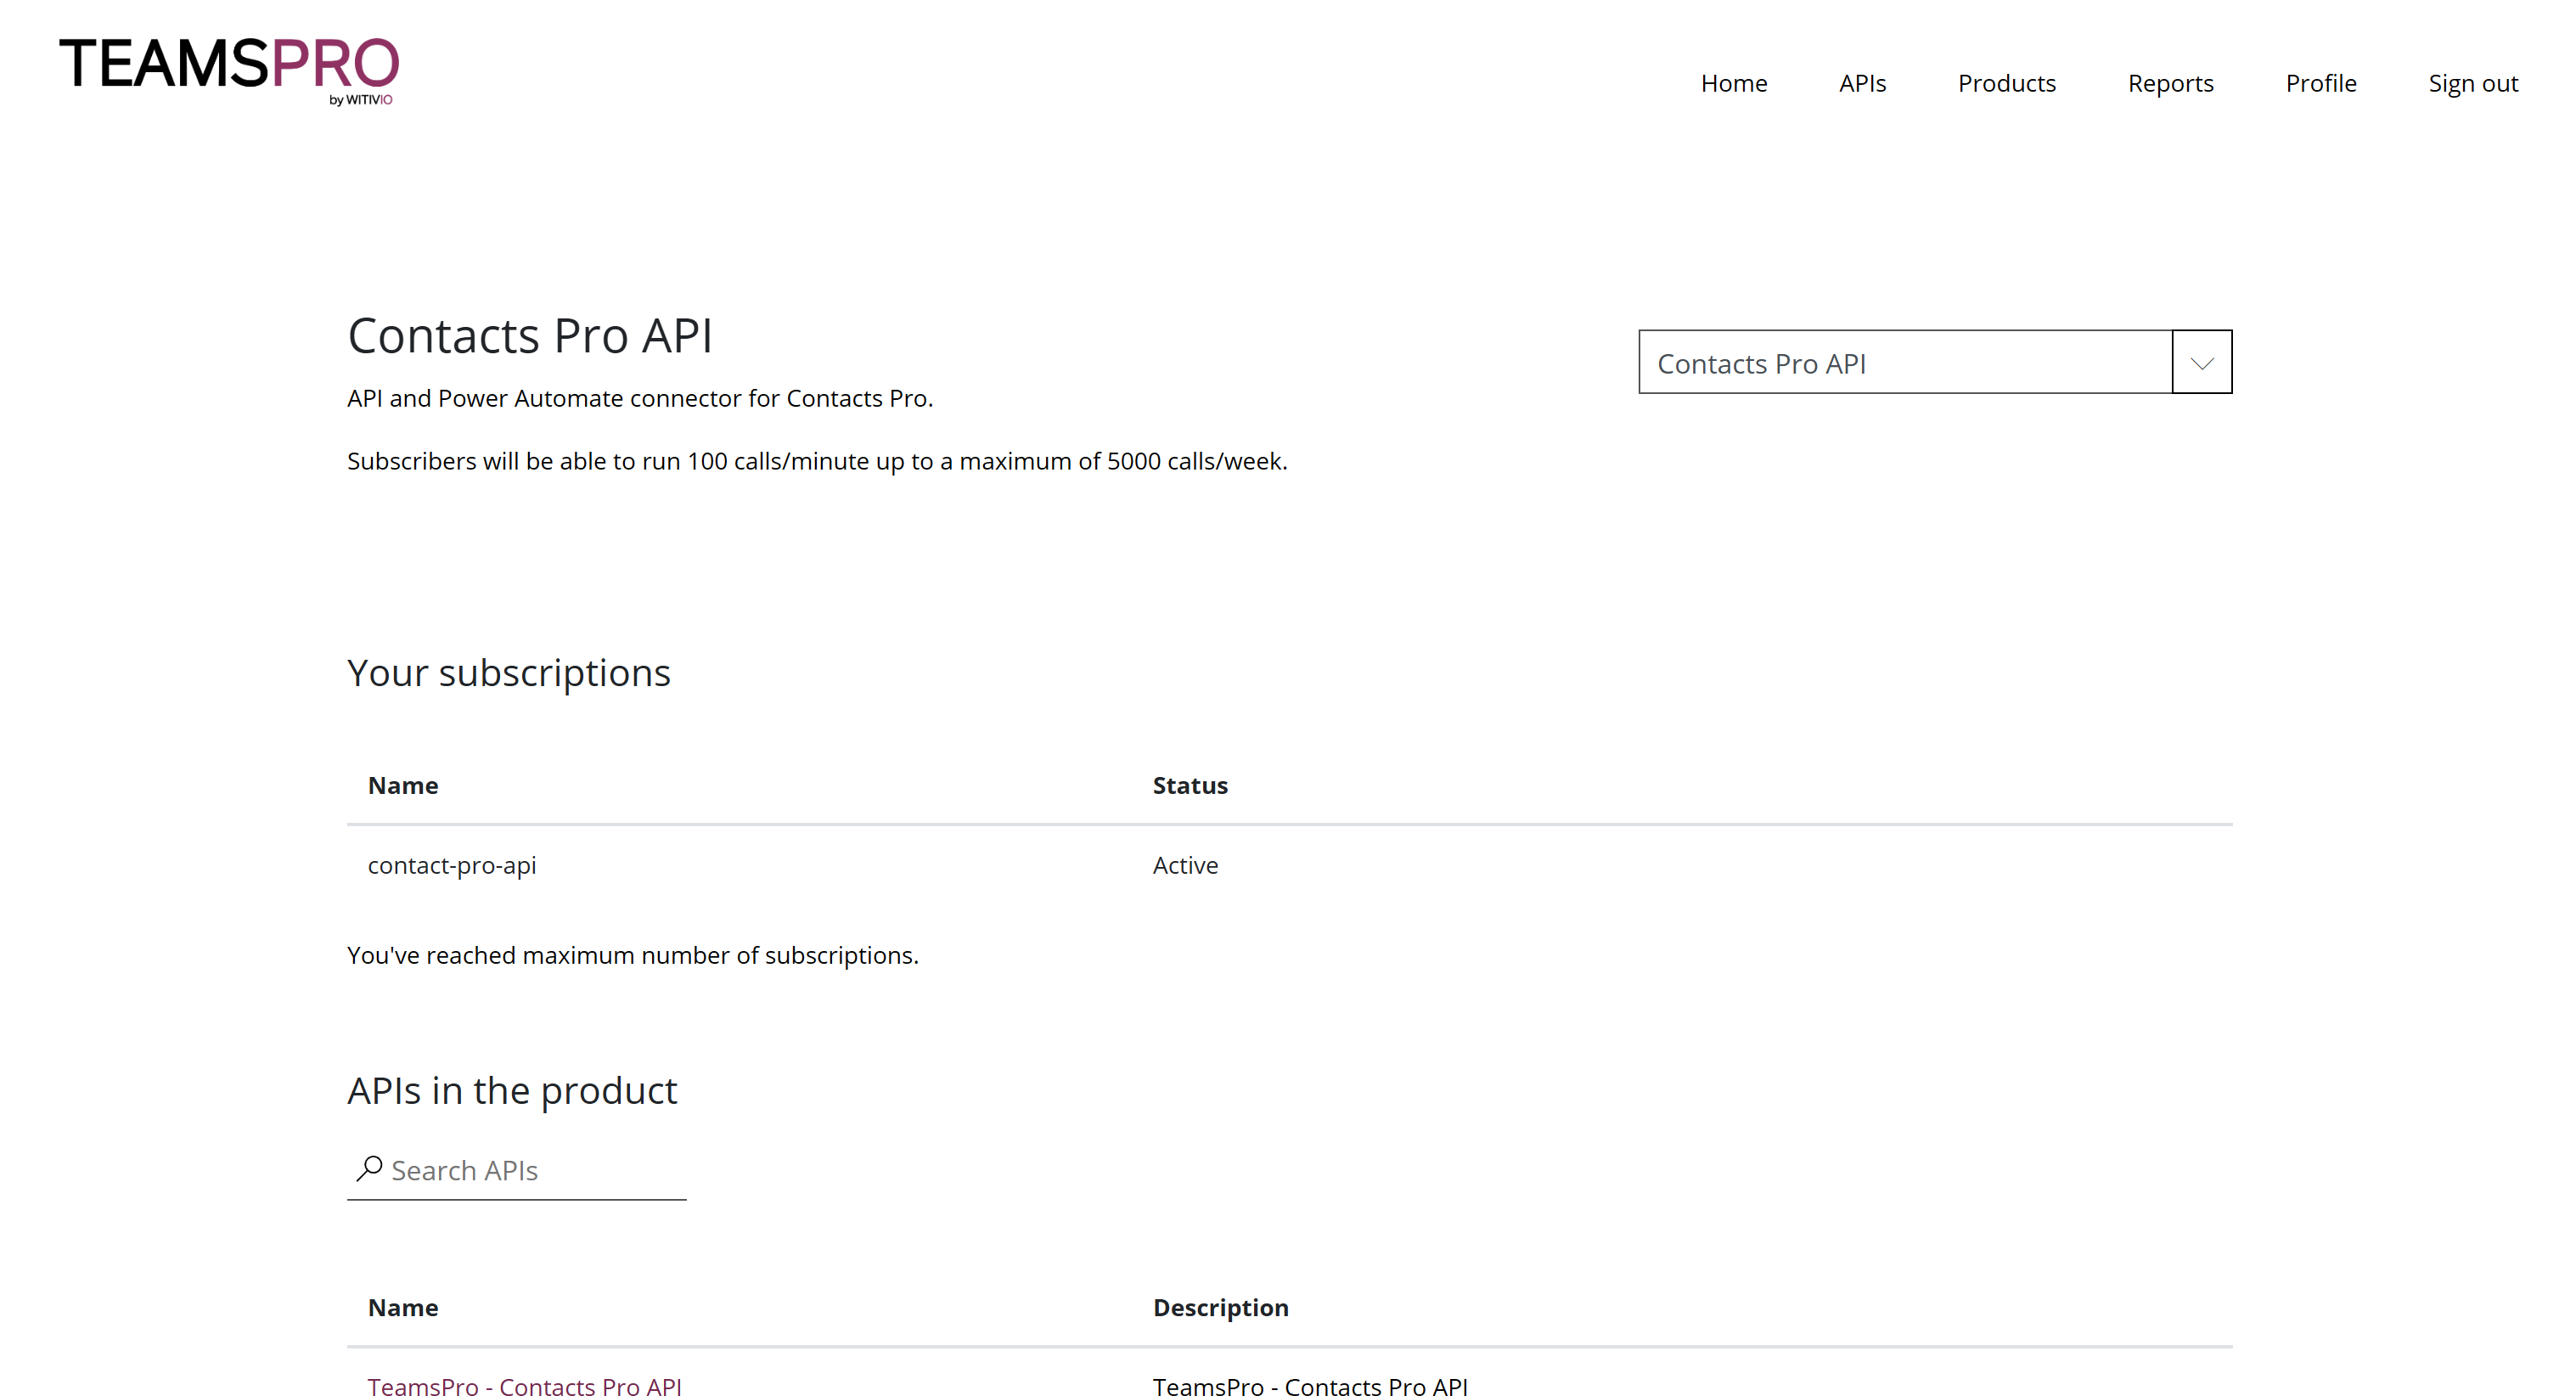This screenshot has width=2576, height=1396.
Task: Click the Profile navigation link
Action: coord(2321,82)
